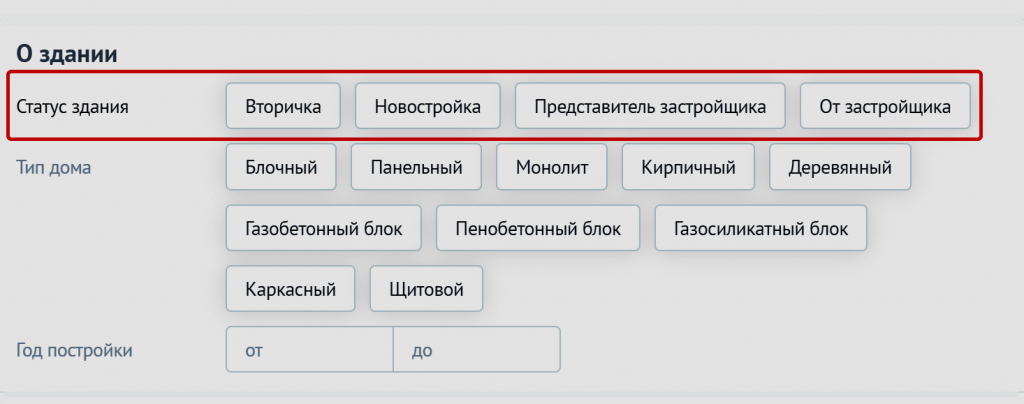Viewport: 1024px width, 404px height.
Task: Click the Год постройки label
Action: [74, 350]
